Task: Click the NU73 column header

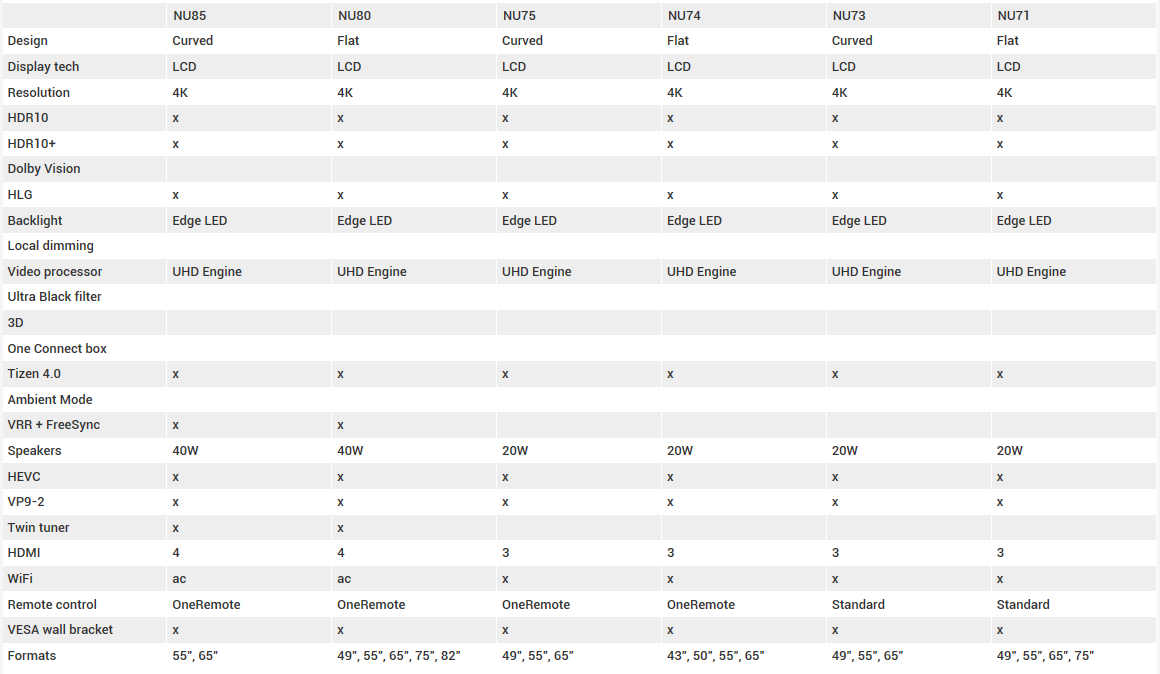Action: pos(849,15)
